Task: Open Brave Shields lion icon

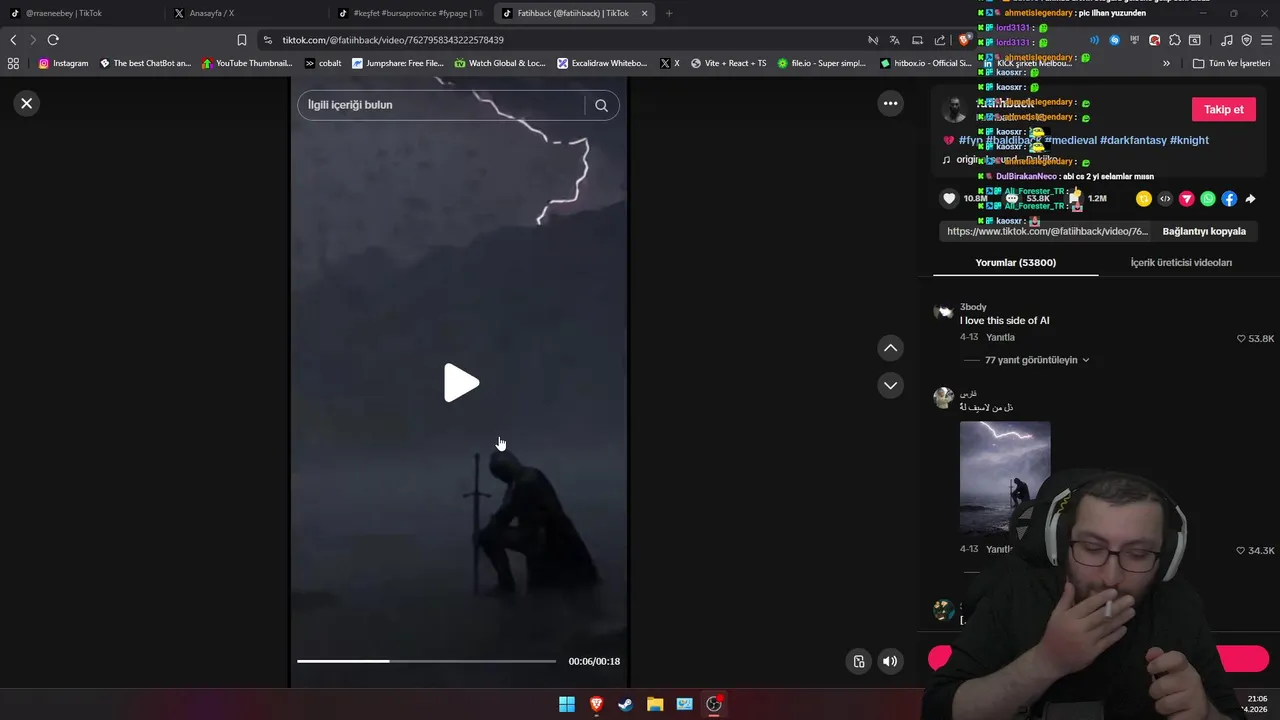Action: tap(964, 40)
